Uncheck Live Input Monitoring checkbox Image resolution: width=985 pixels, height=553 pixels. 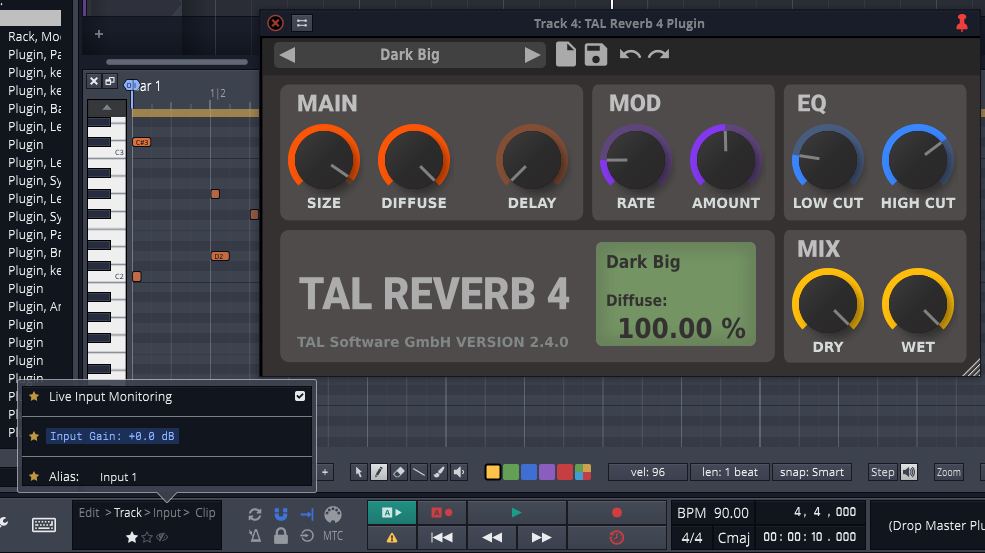(x=300, y=396)
